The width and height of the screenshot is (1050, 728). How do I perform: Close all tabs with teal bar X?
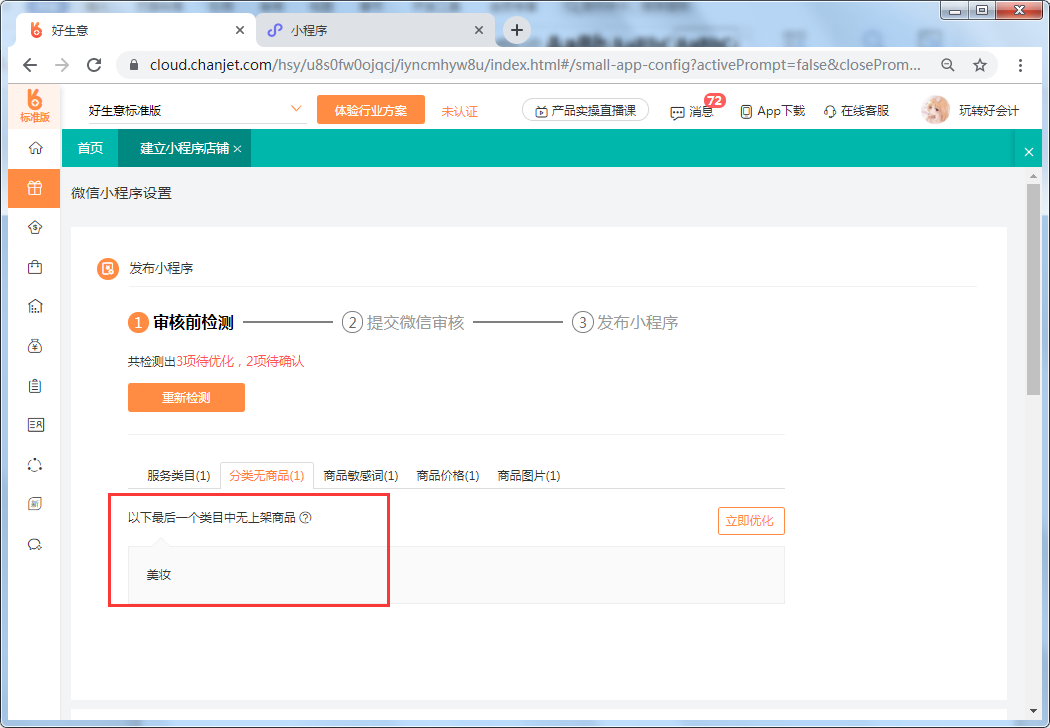pyautogui.click(x=1029, y=152)
